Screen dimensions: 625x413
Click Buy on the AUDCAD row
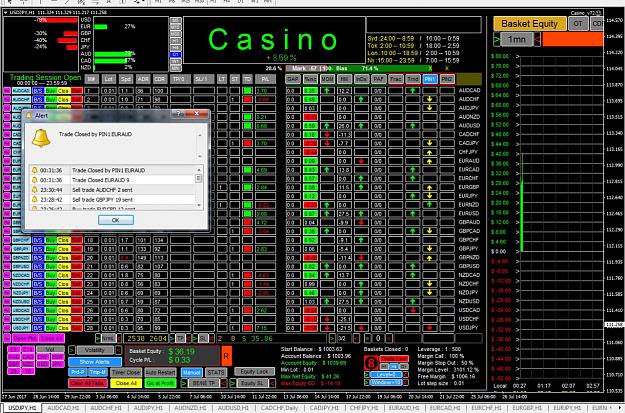(51, 90)
